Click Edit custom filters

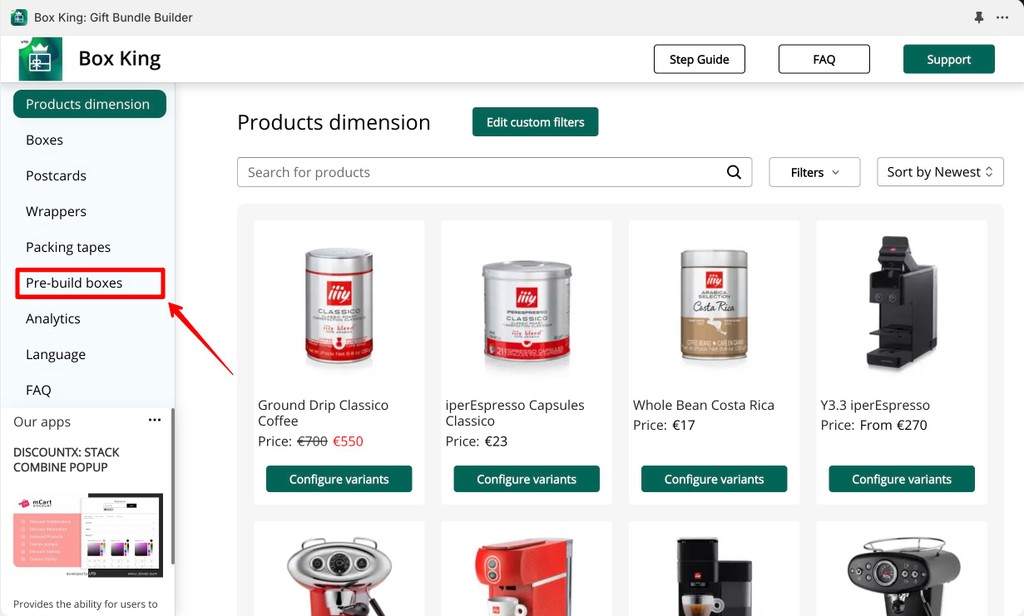point(535,122)
